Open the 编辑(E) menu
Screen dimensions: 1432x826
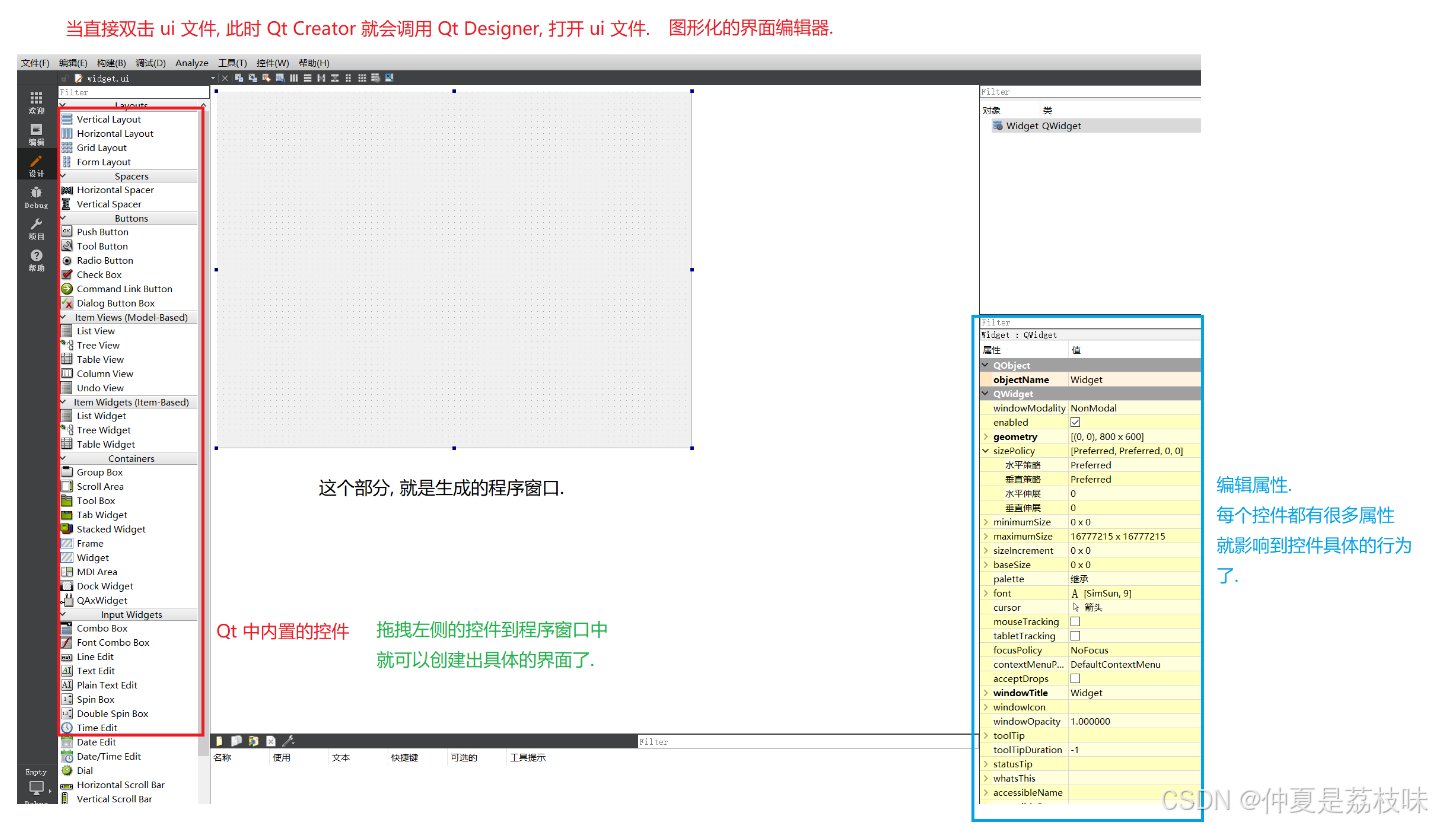click(73, 63)
